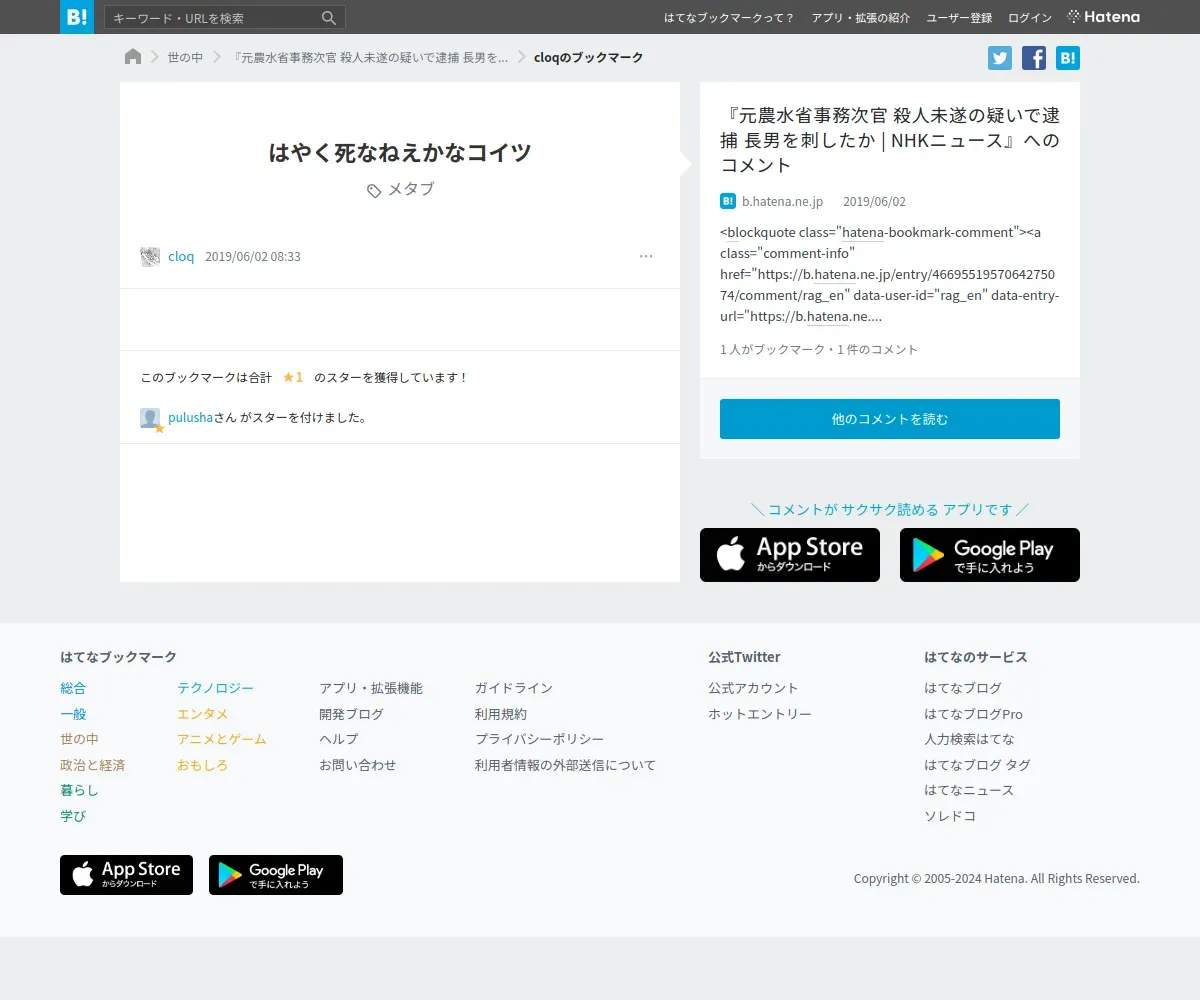This screenshot has width=1200, height=1000.
Task: Open footer category 世の中
Action: (x=79, y=739)
